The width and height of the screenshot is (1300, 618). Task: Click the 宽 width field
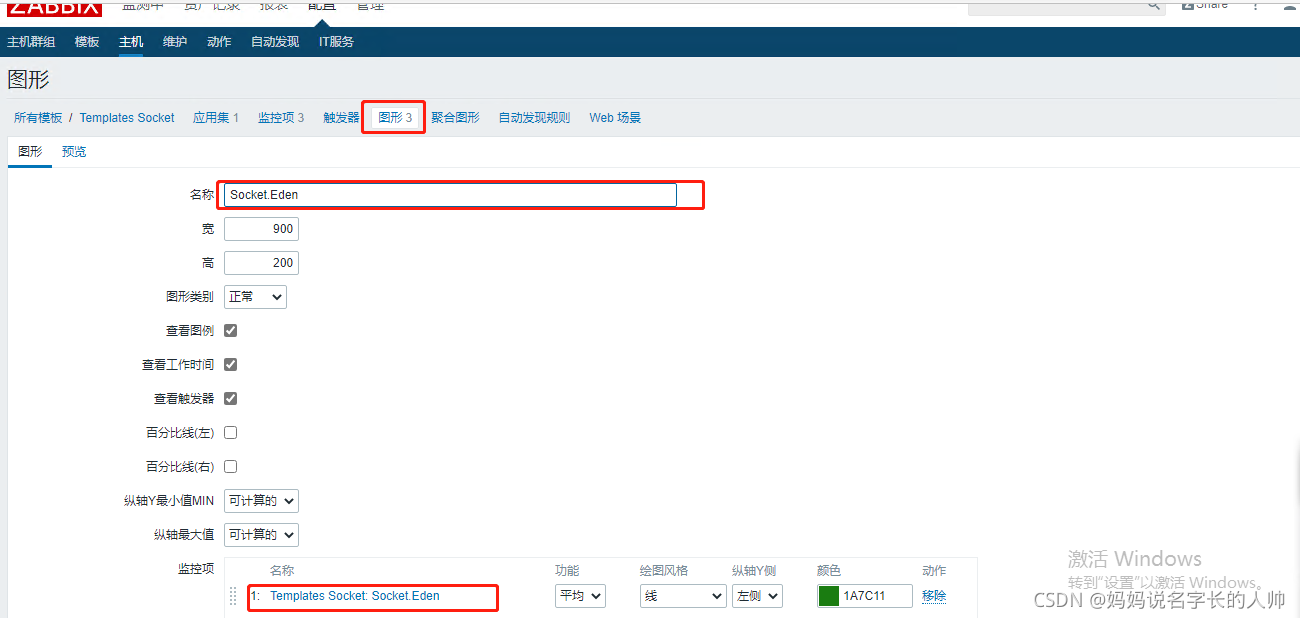tap(261, 229)
